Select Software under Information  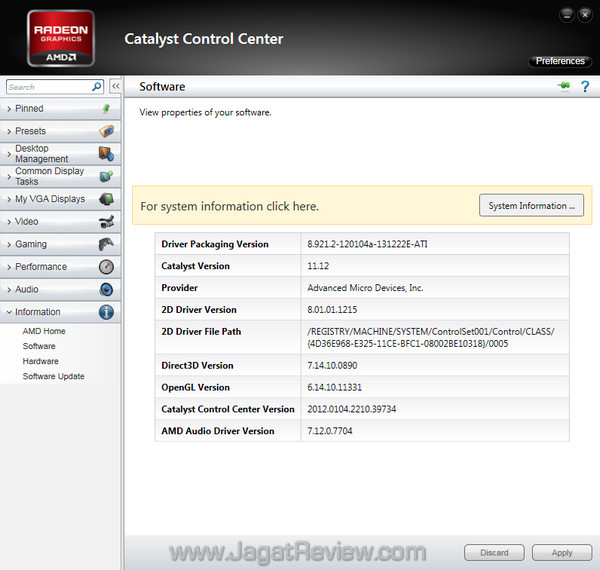(39, 346)
